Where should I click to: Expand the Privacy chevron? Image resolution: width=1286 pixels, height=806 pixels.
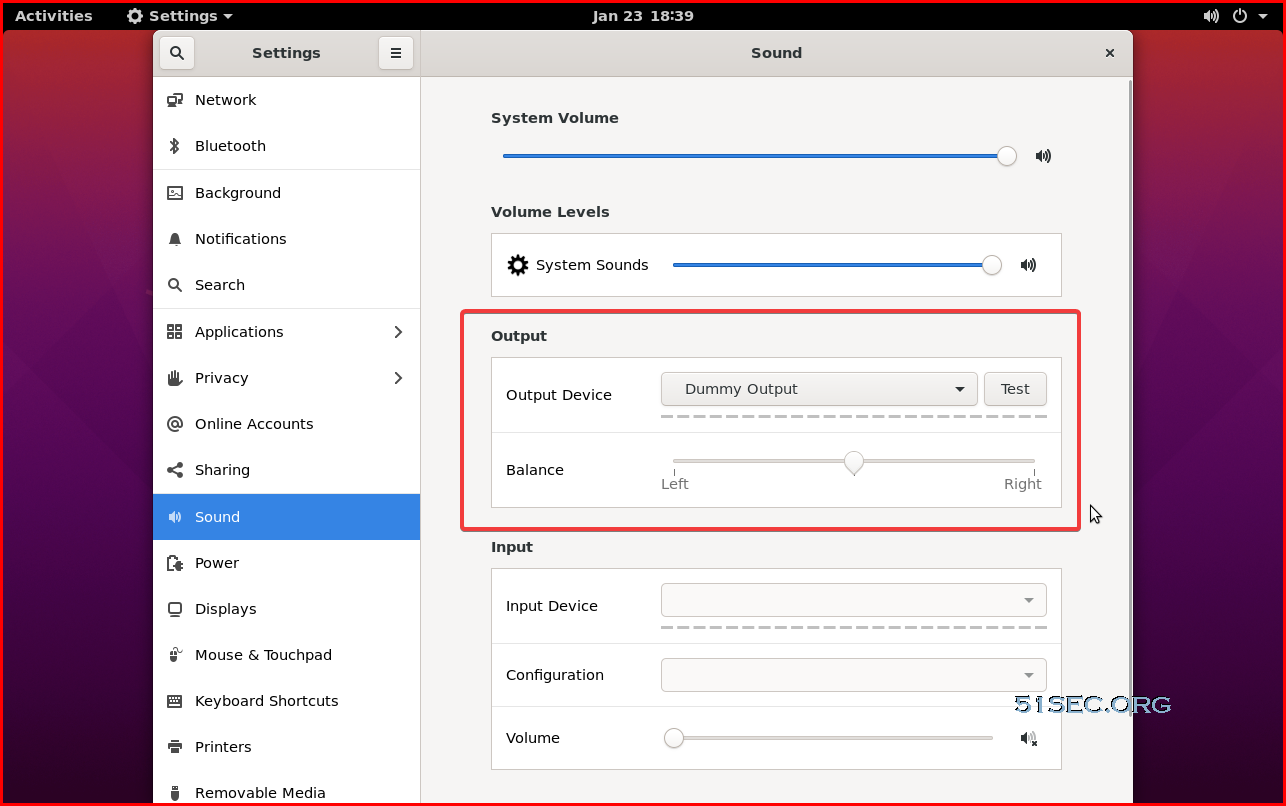398,378
